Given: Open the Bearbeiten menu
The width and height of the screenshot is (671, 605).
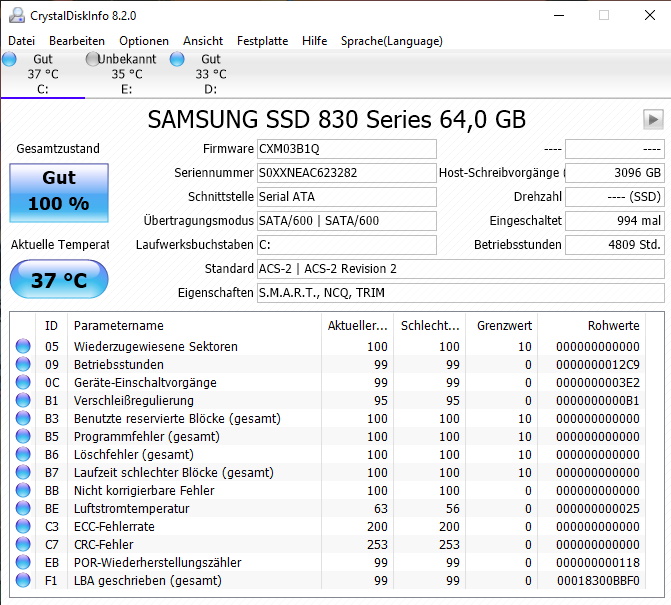Looking at the screenshot, I should pyautogui.click(x=77, y=41).
